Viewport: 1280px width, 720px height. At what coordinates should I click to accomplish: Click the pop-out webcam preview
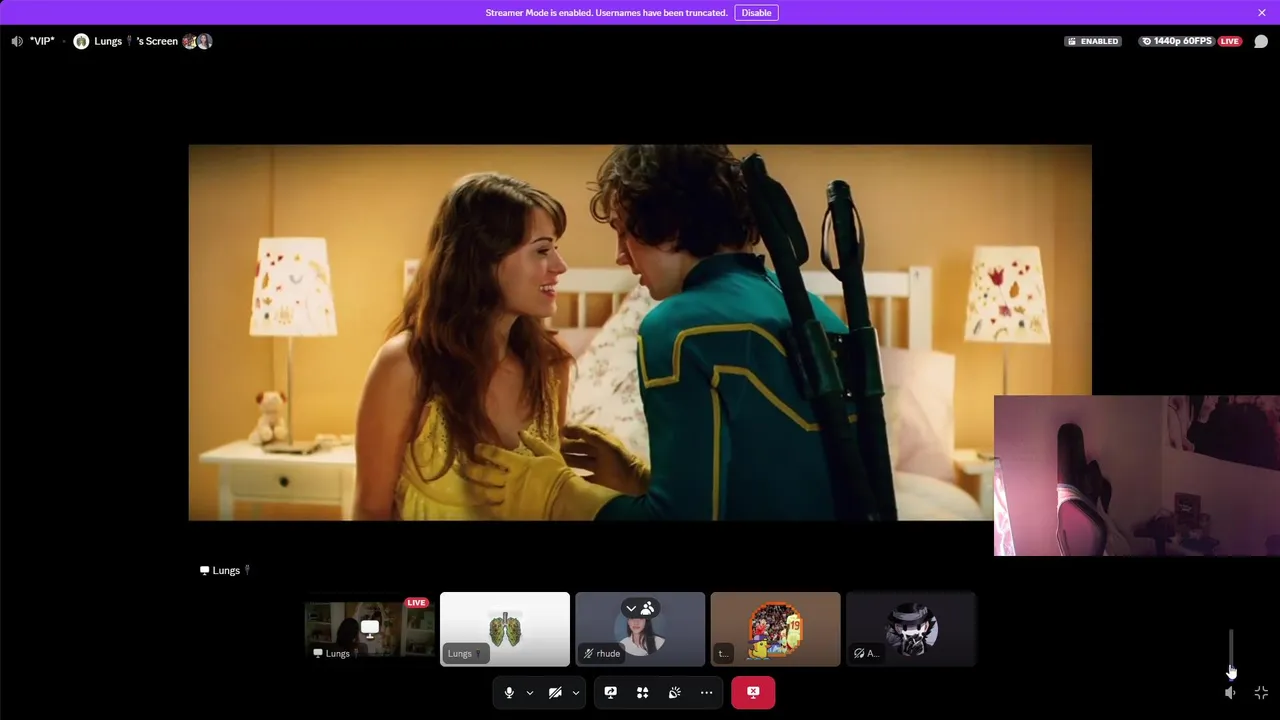click(x=1137, y=475)
